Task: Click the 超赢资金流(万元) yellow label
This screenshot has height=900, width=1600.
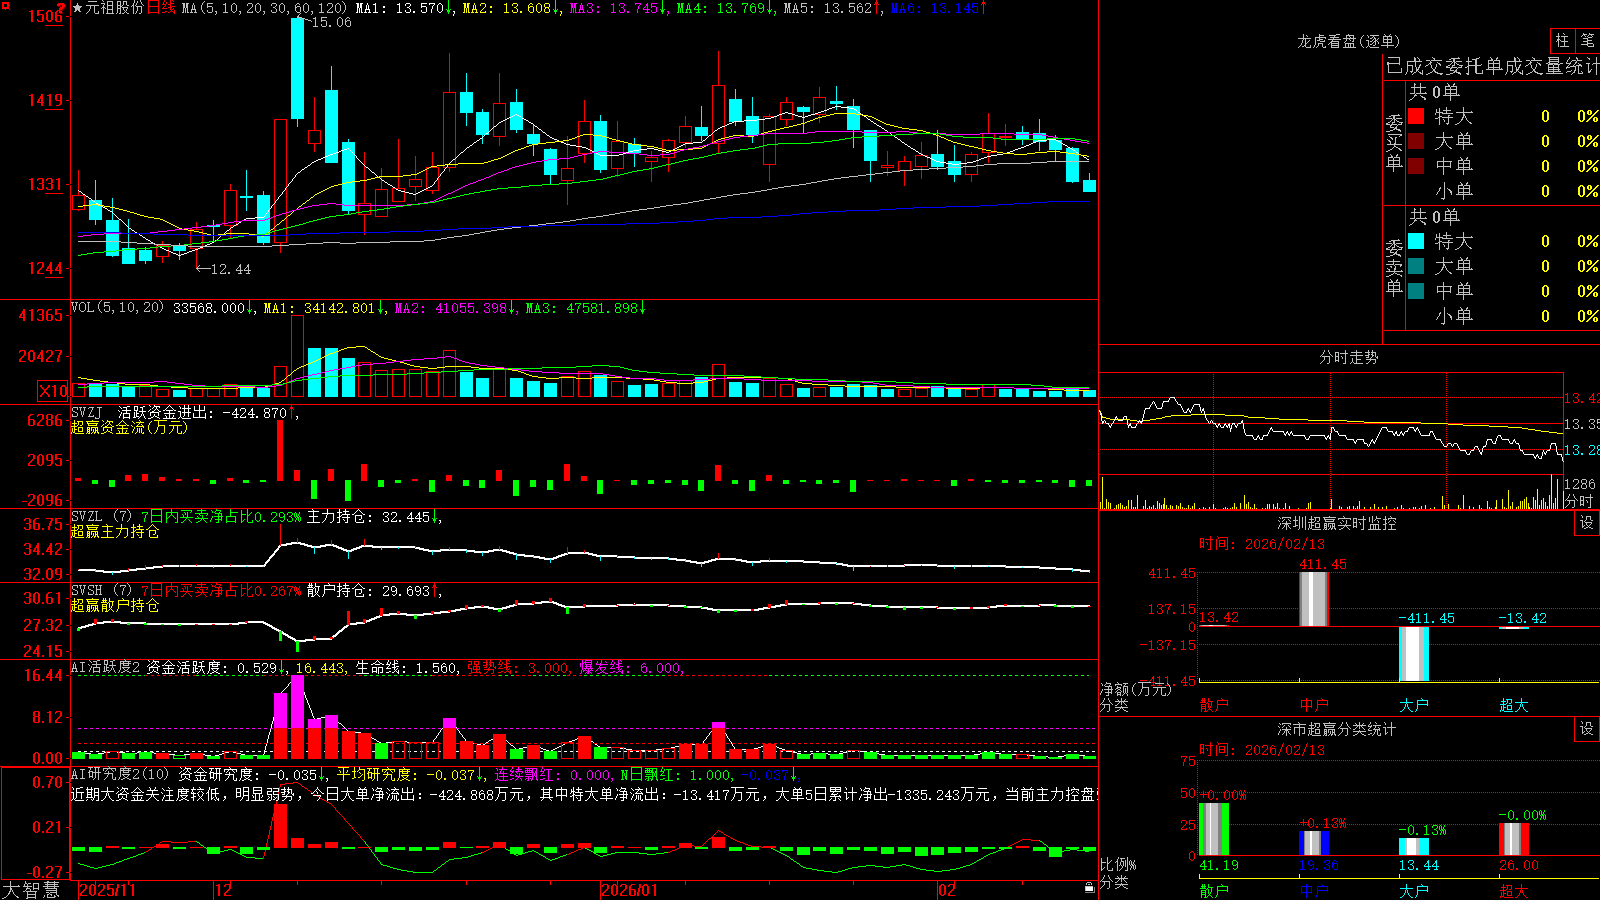Action: tap(129, 427)
